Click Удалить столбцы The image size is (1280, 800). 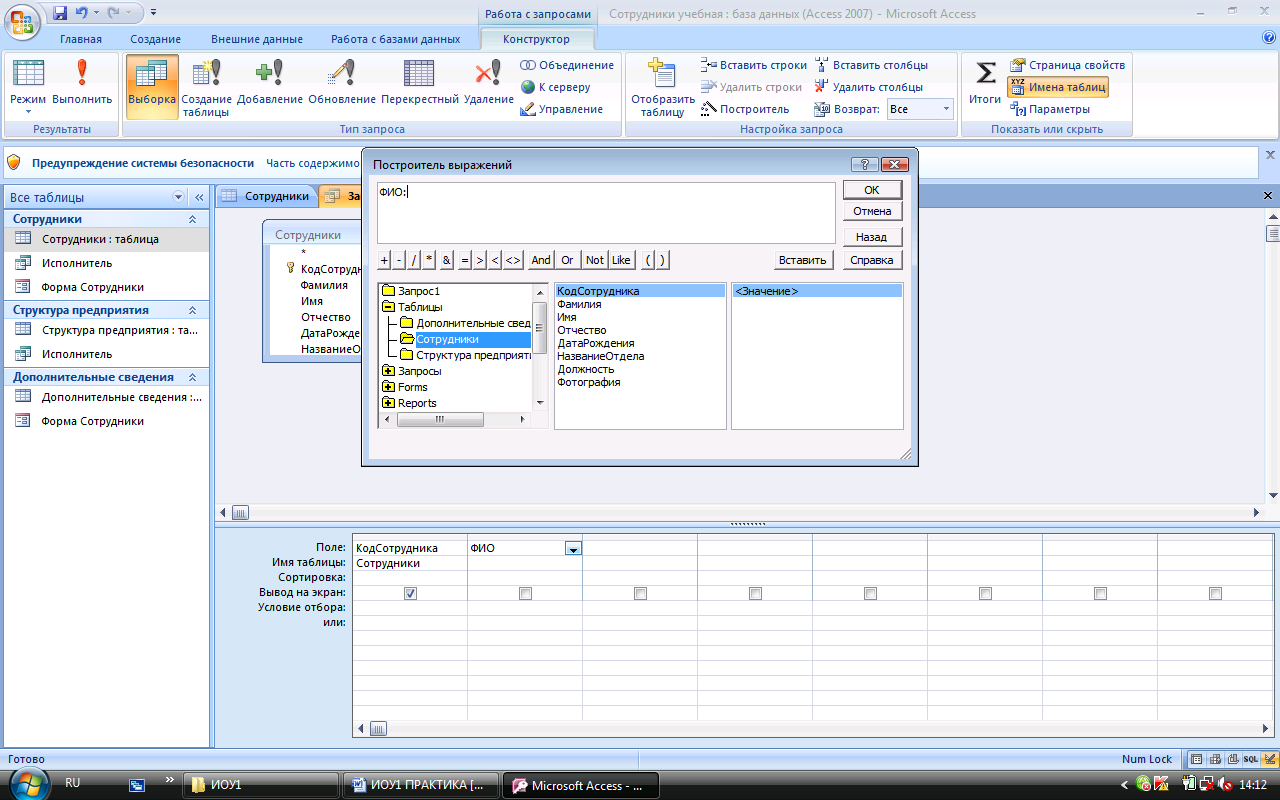coord(869,87)
